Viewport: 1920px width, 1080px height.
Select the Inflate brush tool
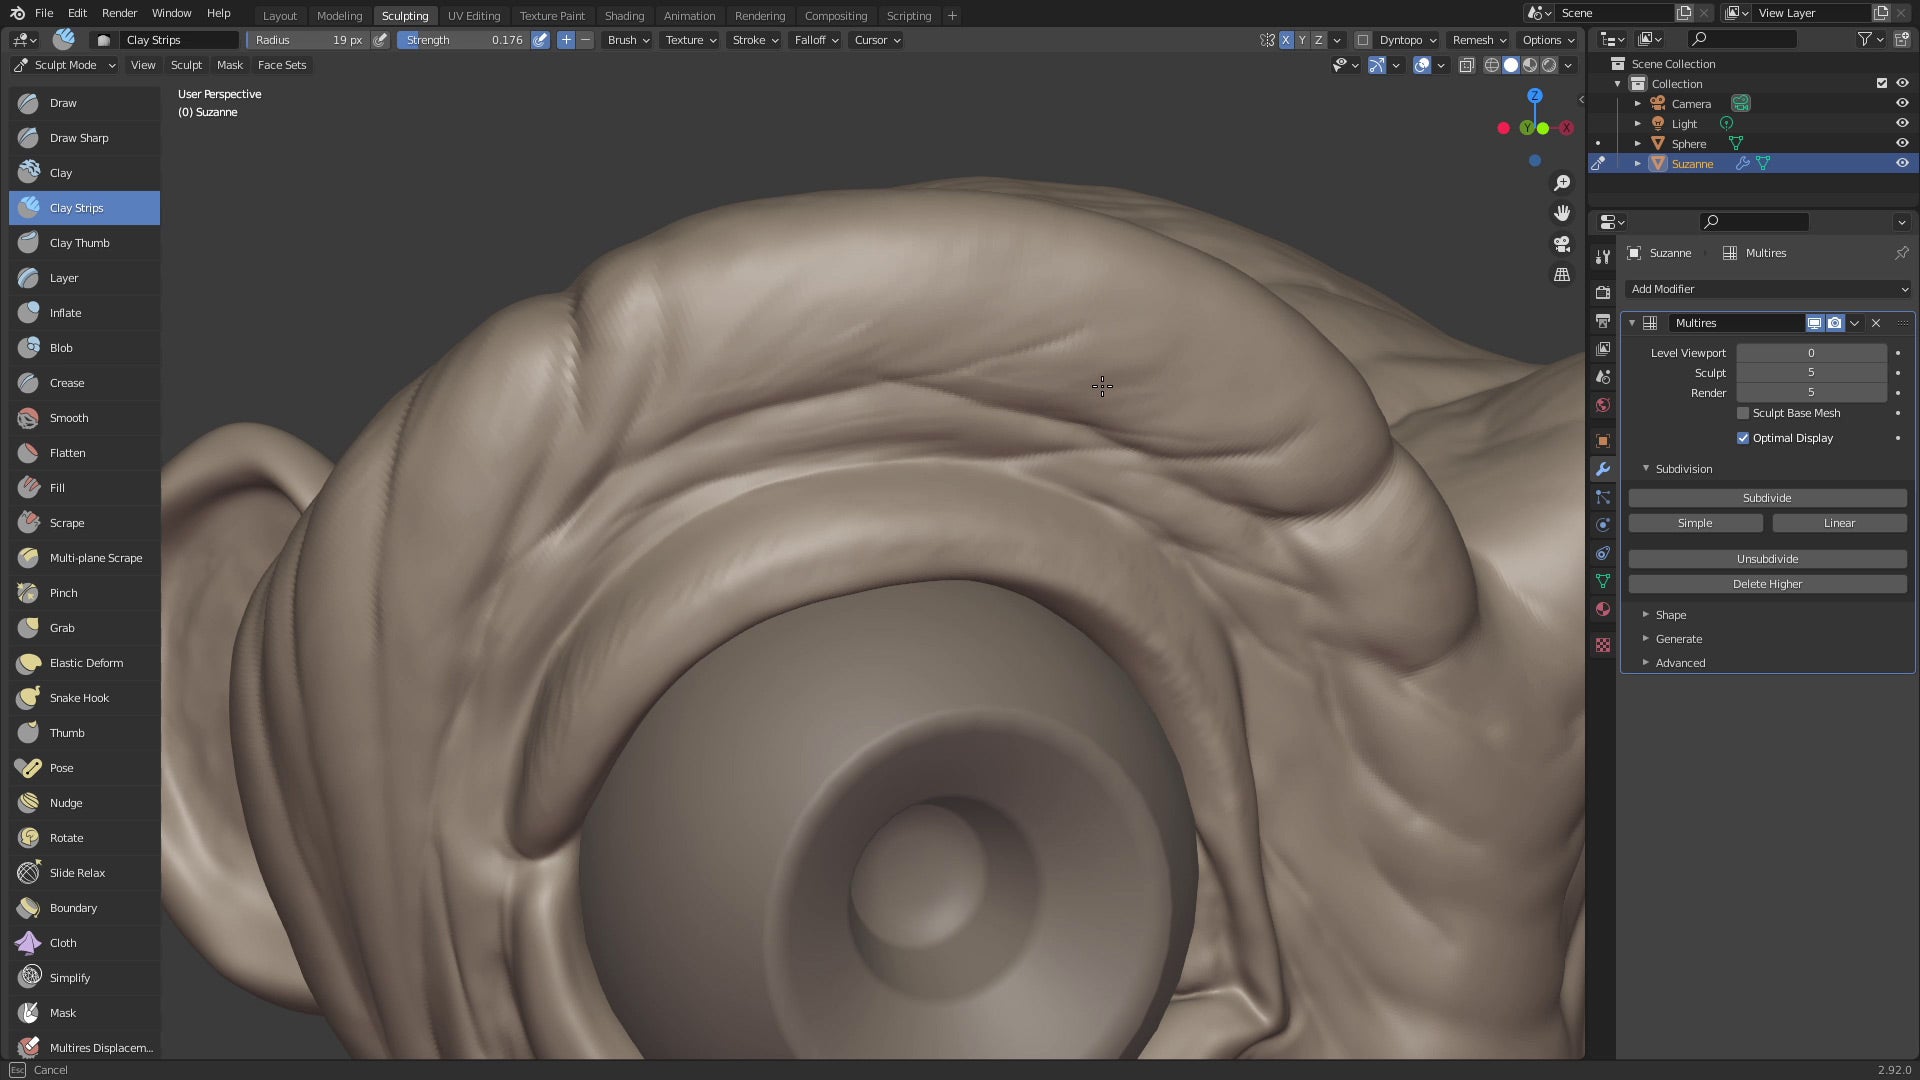[84, 313]
